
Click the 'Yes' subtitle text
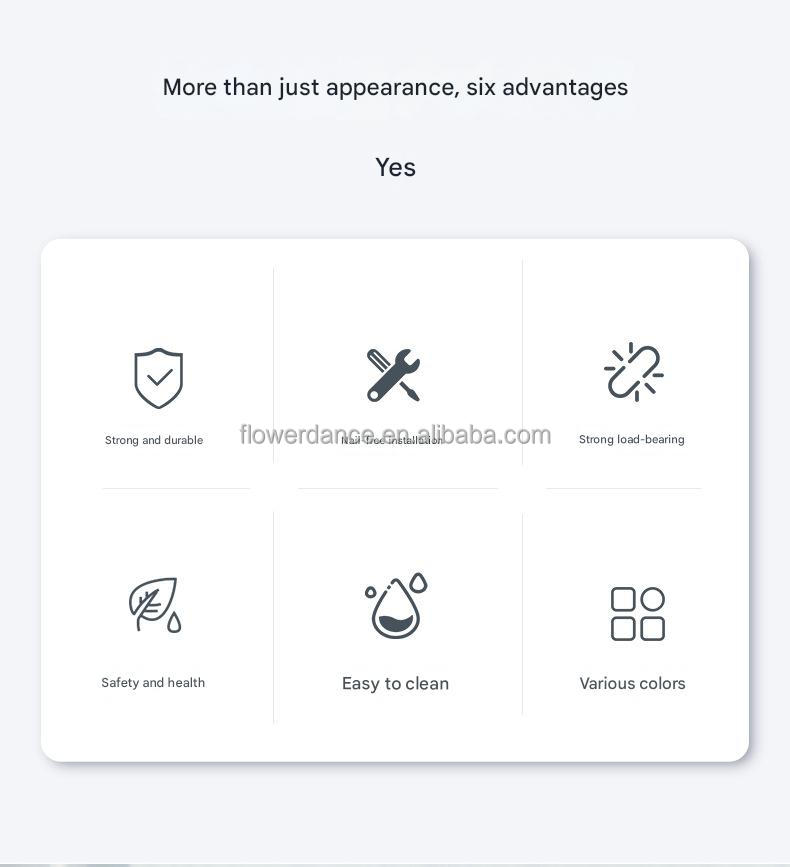pyautogui.click(x=395, y=167)
